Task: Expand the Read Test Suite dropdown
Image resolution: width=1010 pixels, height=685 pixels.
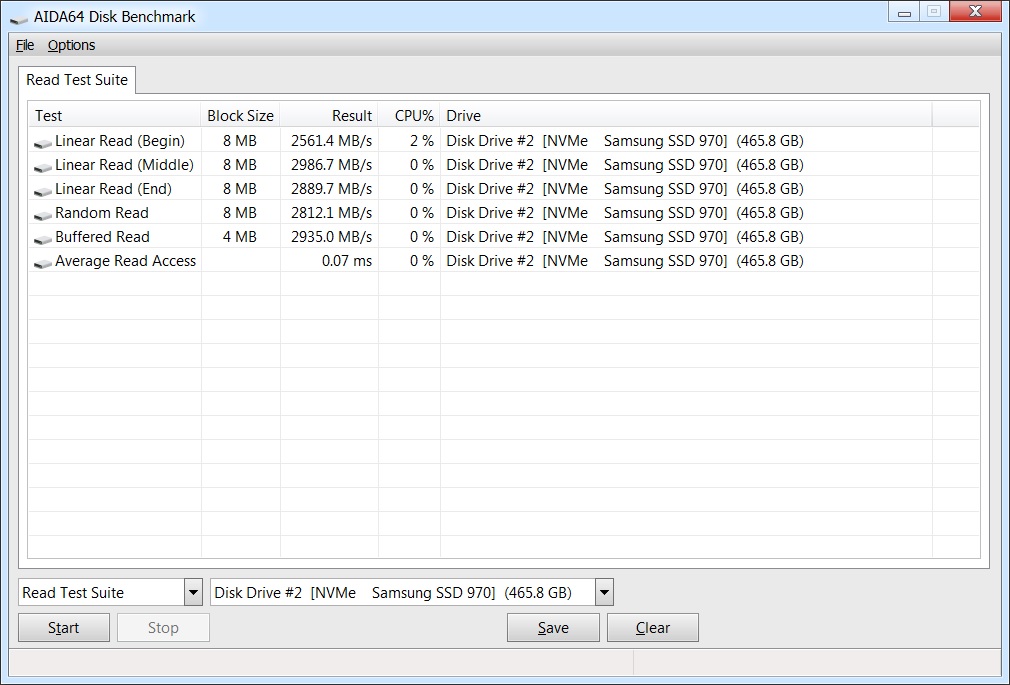Action: [x=193, y=593]
